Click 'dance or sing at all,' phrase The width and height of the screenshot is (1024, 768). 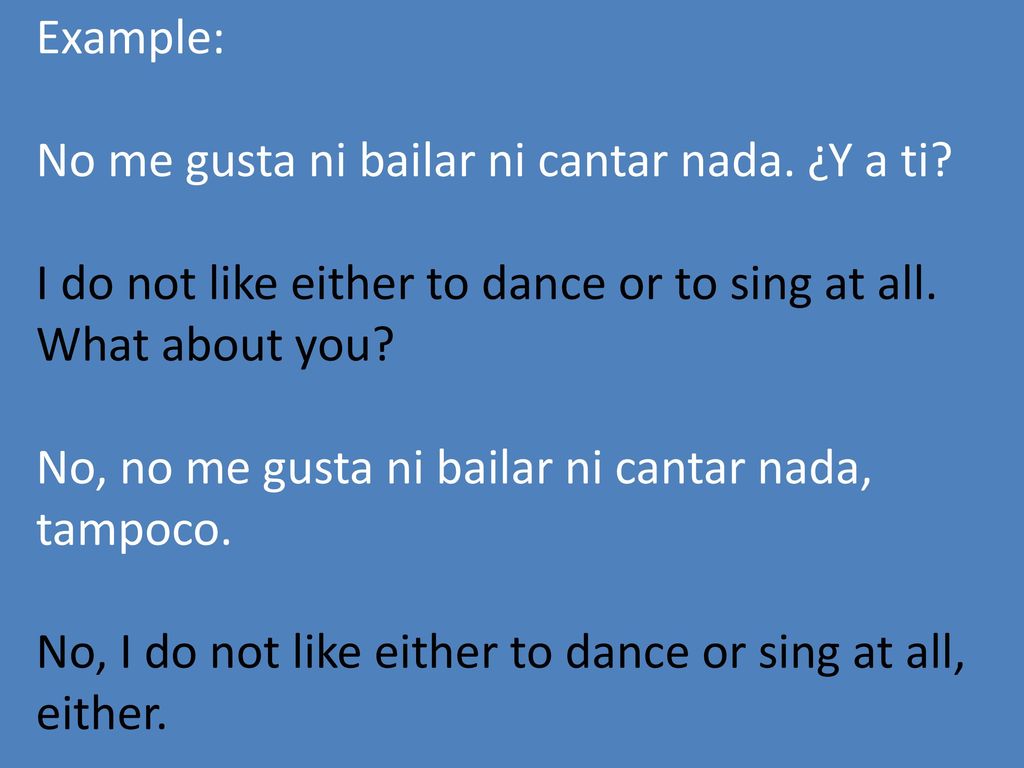click(765, 652)
